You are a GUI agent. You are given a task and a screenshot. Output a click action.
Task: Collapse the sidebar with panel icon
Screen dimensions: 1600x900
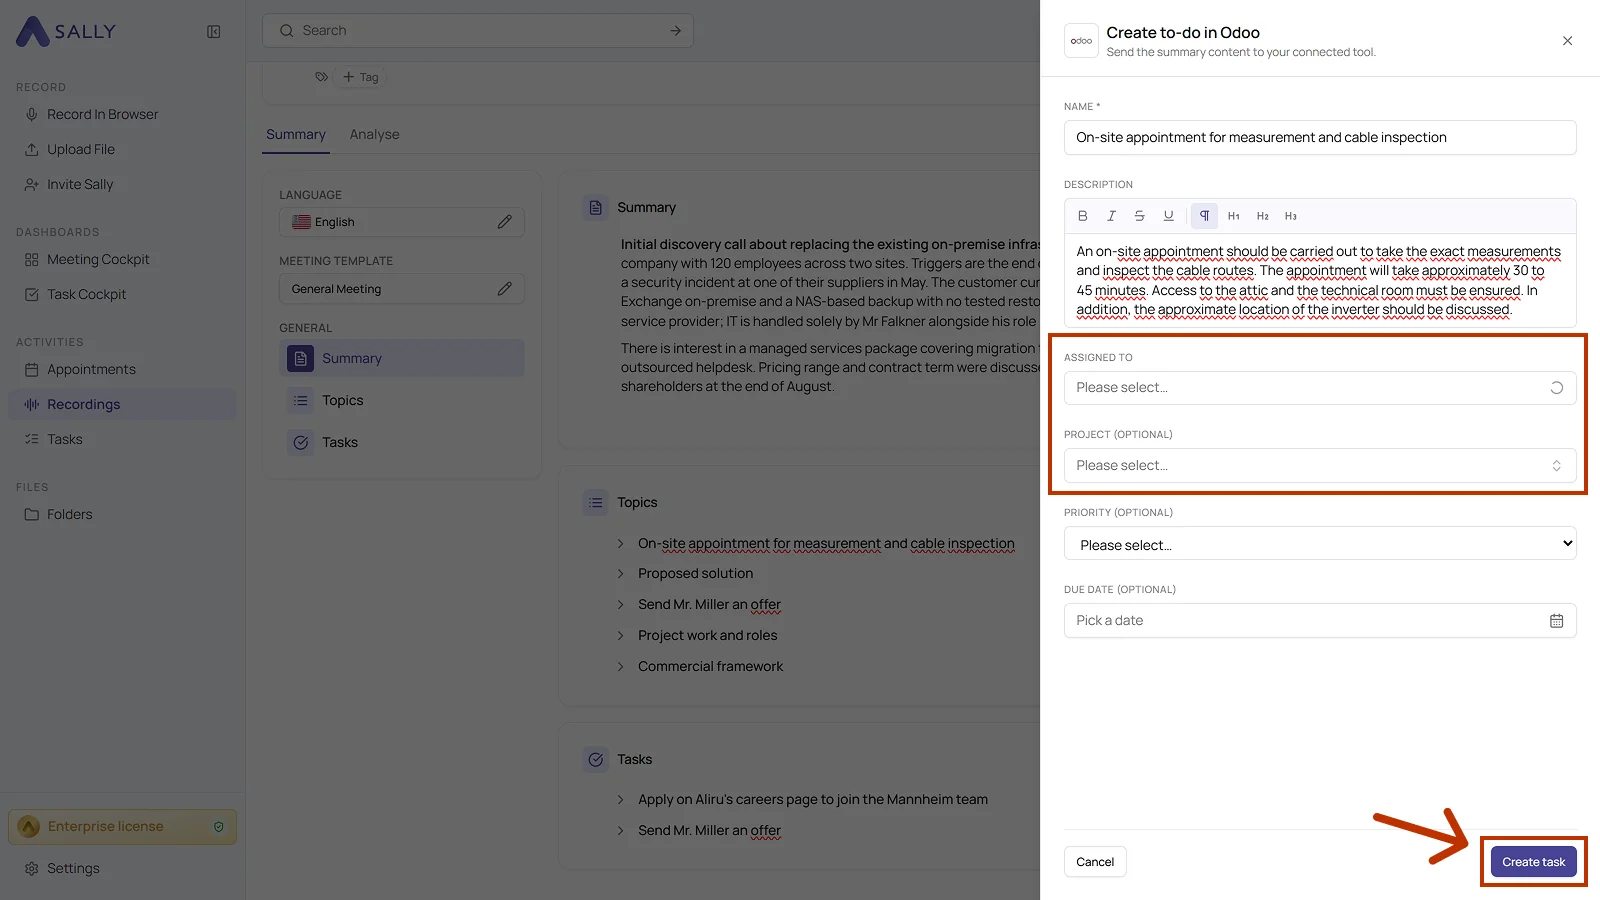(x=213, y=32)
